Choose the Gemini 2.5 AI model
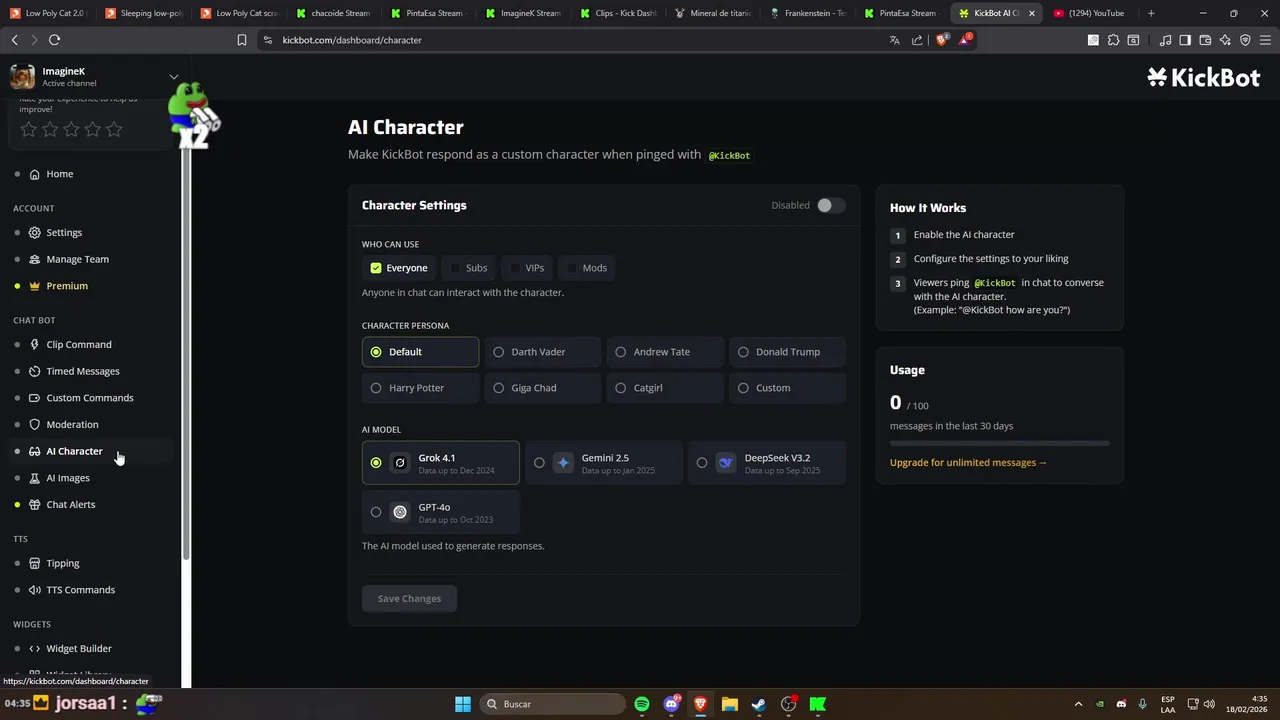The image size is (1280, 720). pyautogui.click(x=603, y=463)
